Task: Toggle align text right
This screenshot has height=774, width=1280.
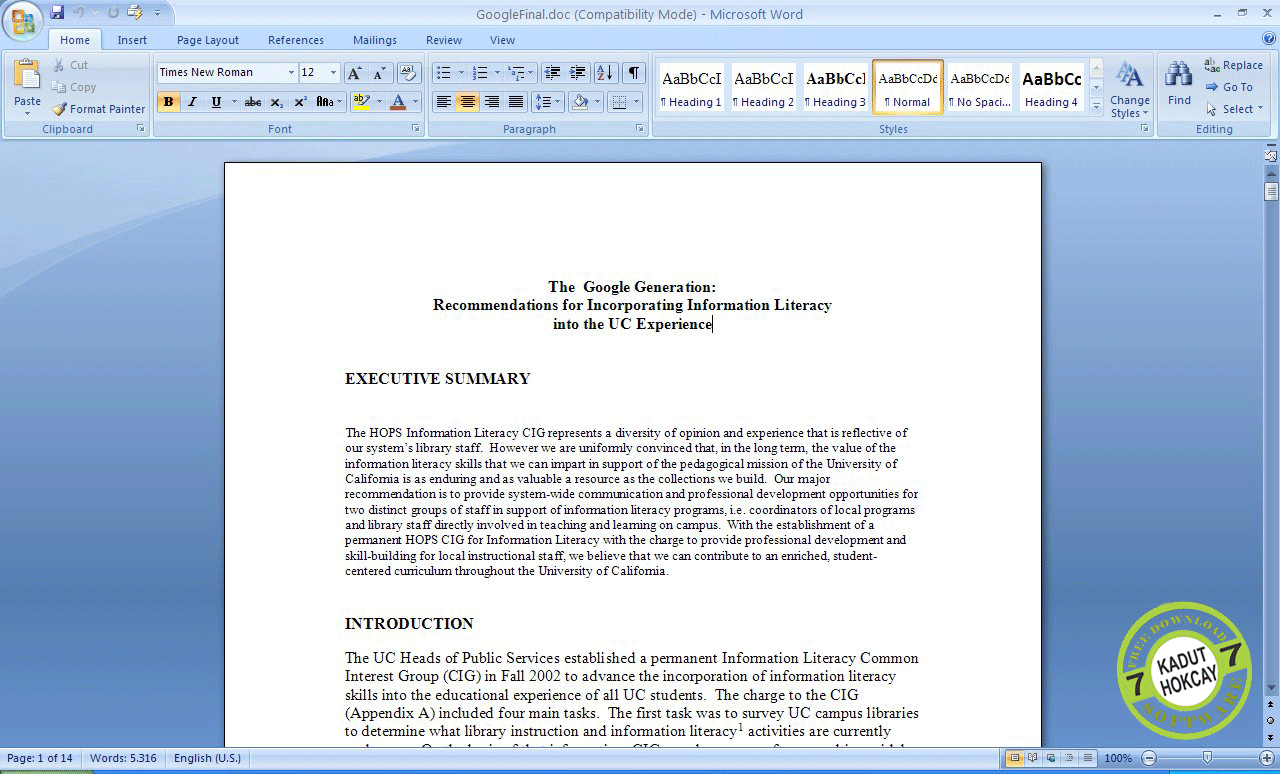Action: 492,102
